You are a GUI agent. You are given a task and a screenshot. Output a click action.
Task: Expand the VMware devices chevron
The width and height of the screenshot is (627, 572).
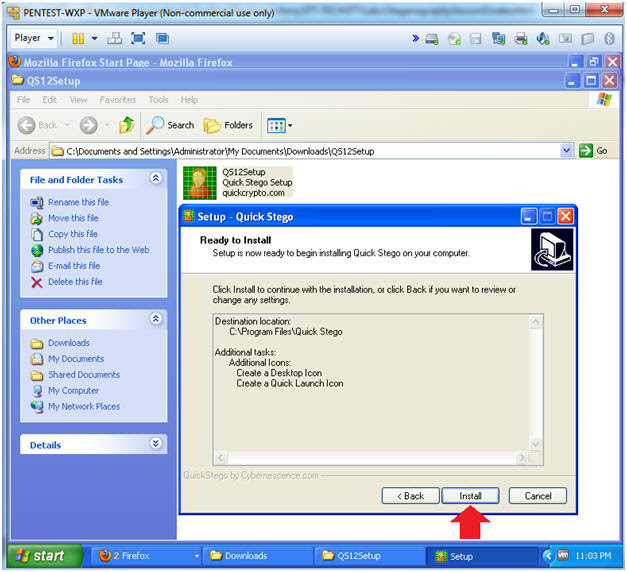(415, 38)
